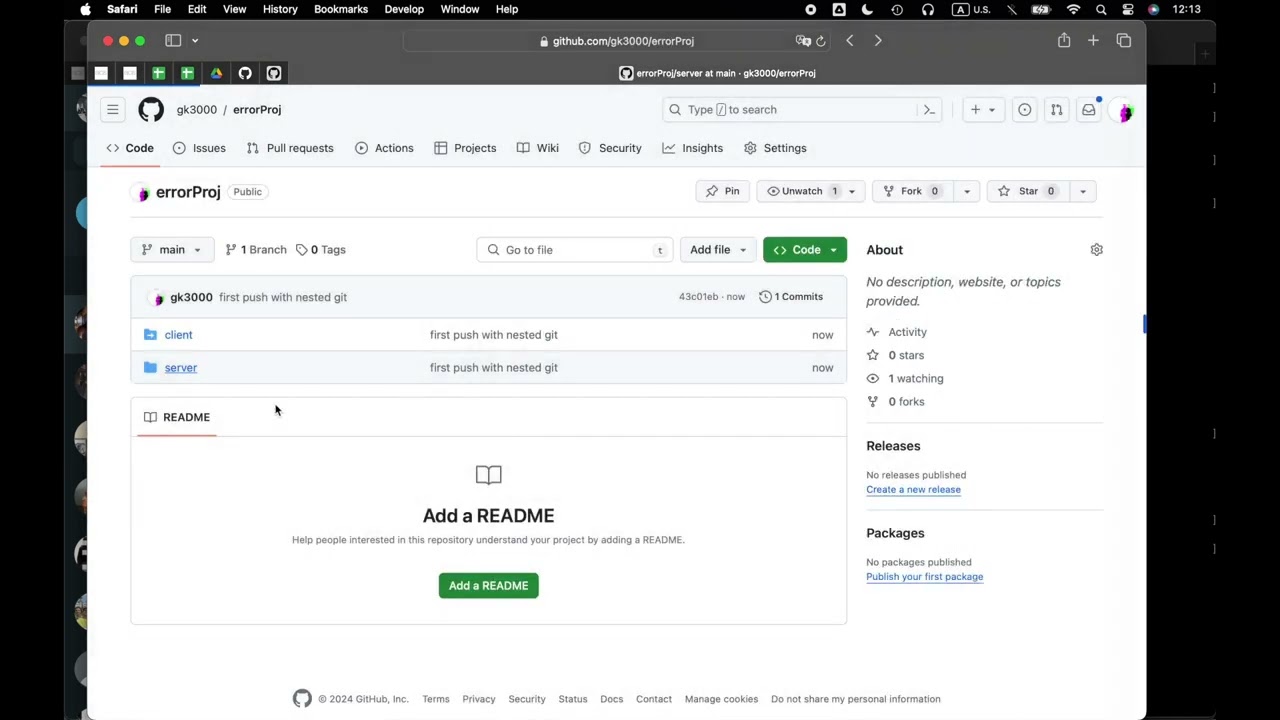Go forward using Safari's forward arrow
This screenshot has height=720, width=1280.
pos(878,41)
